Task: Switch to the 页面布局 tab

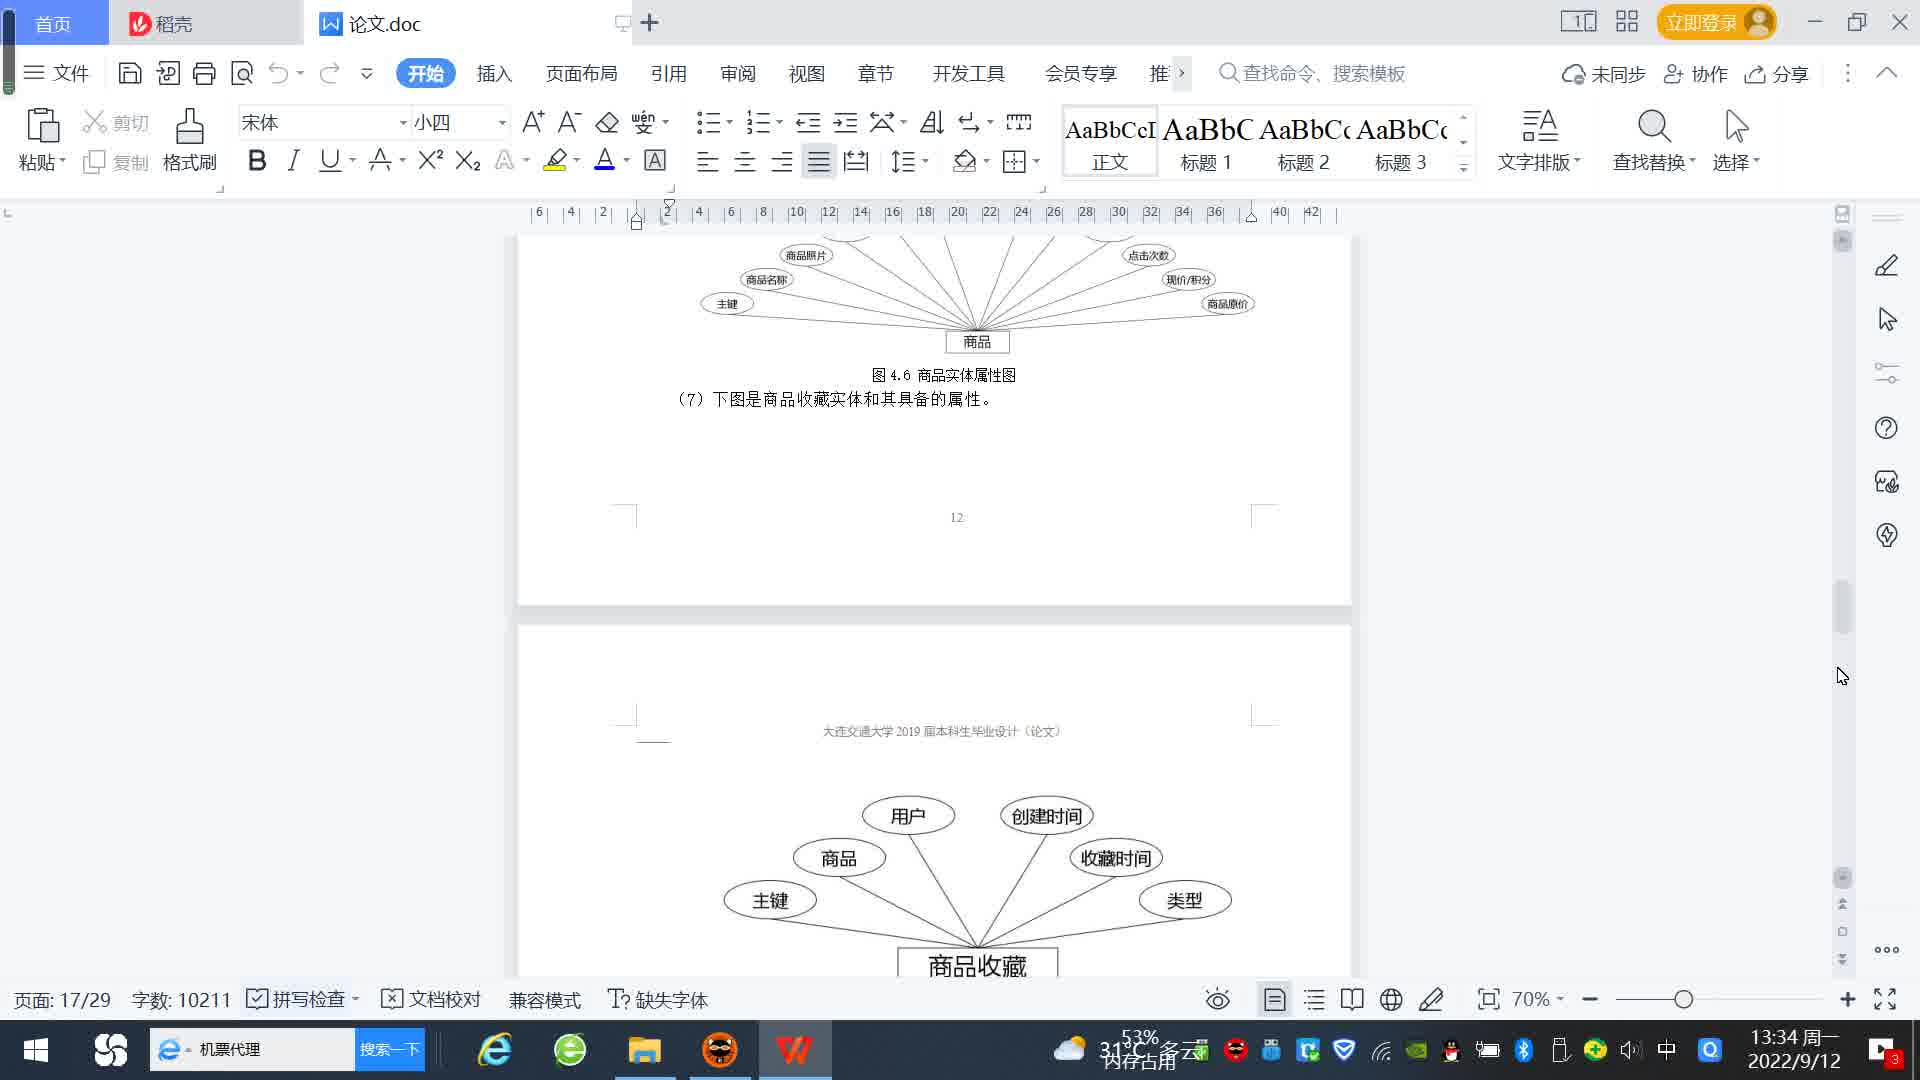Action: point(581,74)
